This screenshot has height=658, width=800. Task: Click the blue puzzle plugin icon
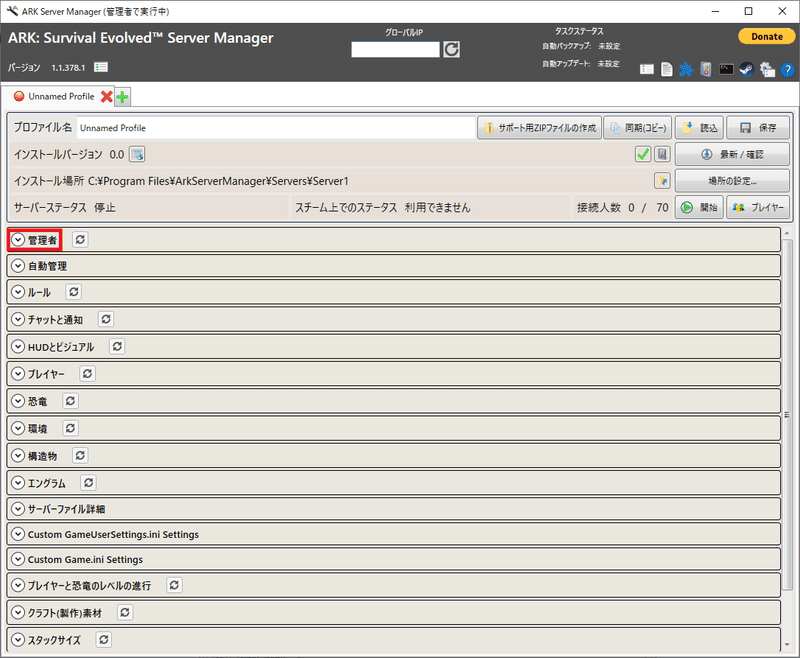(x=686, y=69)
